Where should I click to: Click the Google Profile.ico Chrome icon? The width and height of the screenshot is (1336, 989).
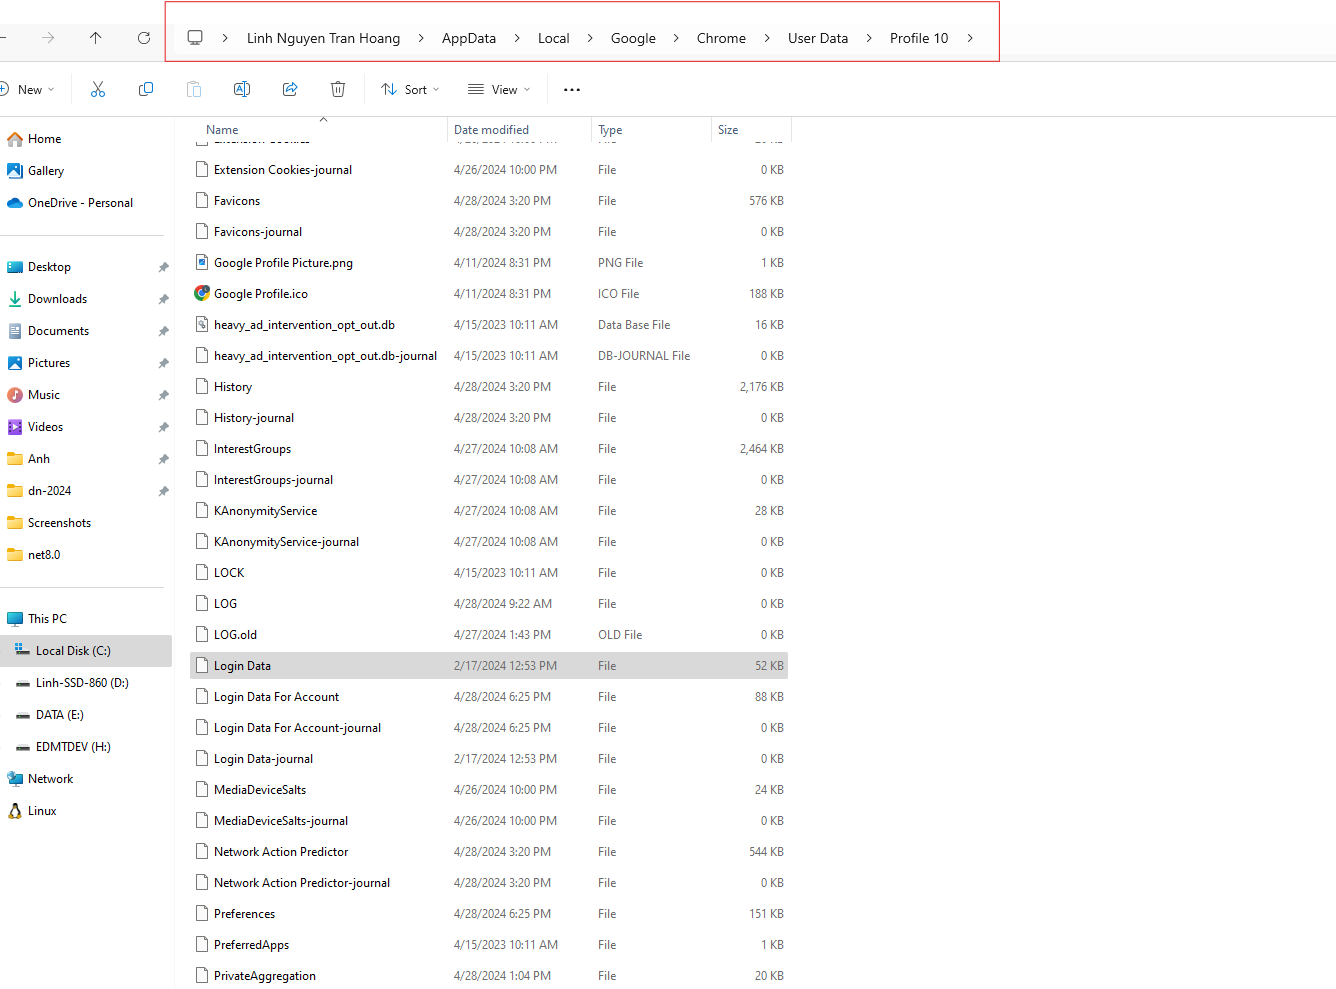coord(202,294)
